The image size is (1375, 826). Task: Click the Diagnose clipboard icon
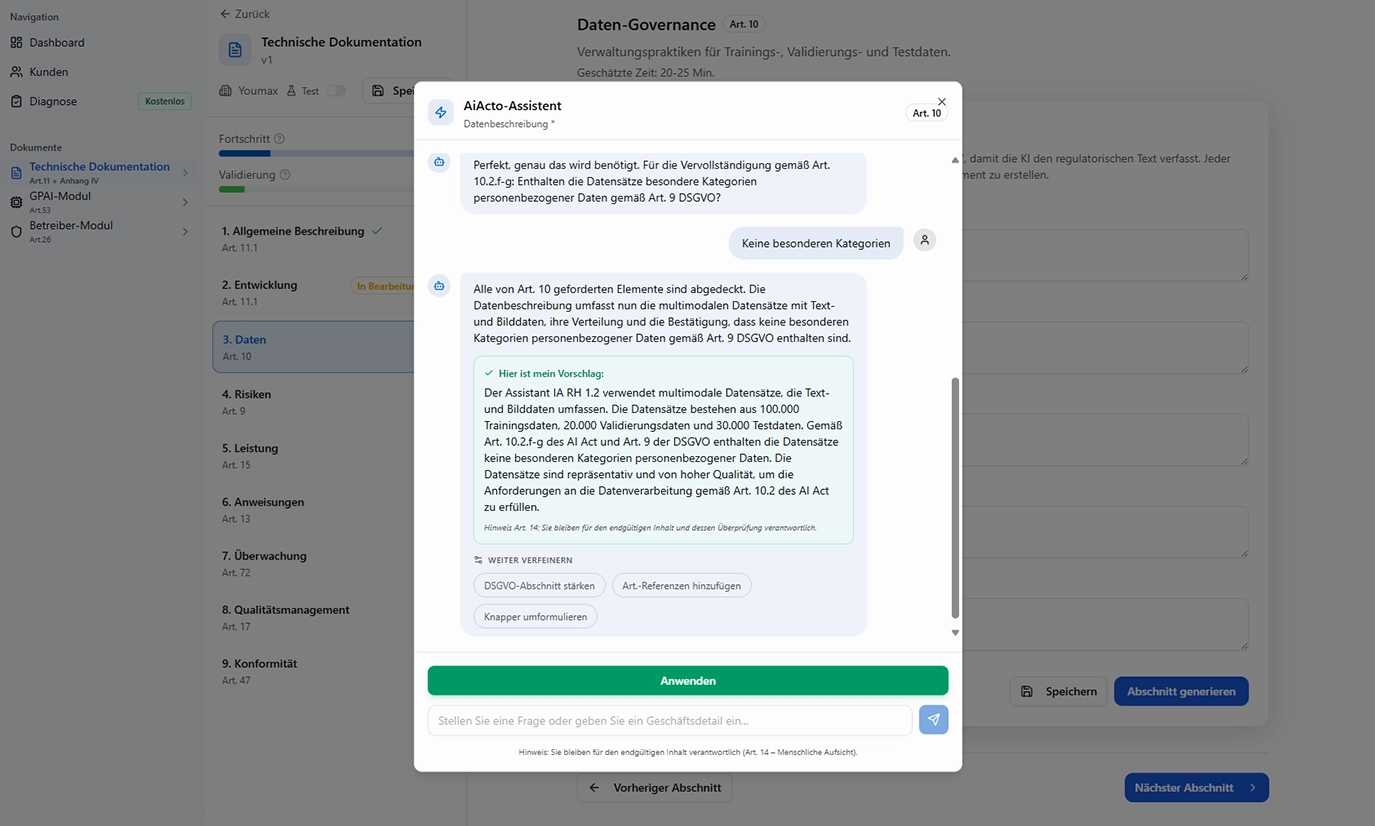[16, 101]
